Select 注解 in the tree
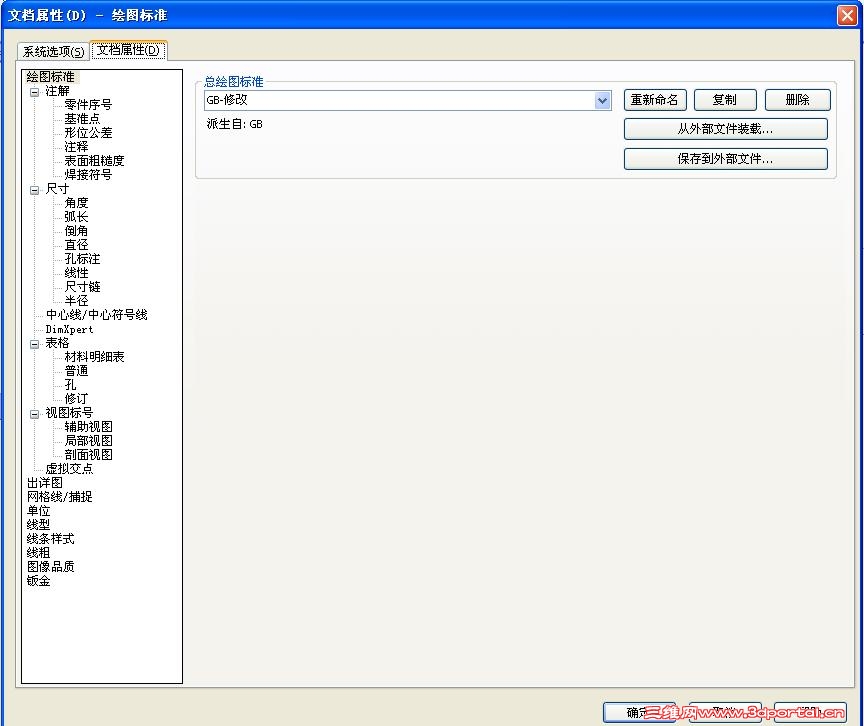 coord(57,91)
